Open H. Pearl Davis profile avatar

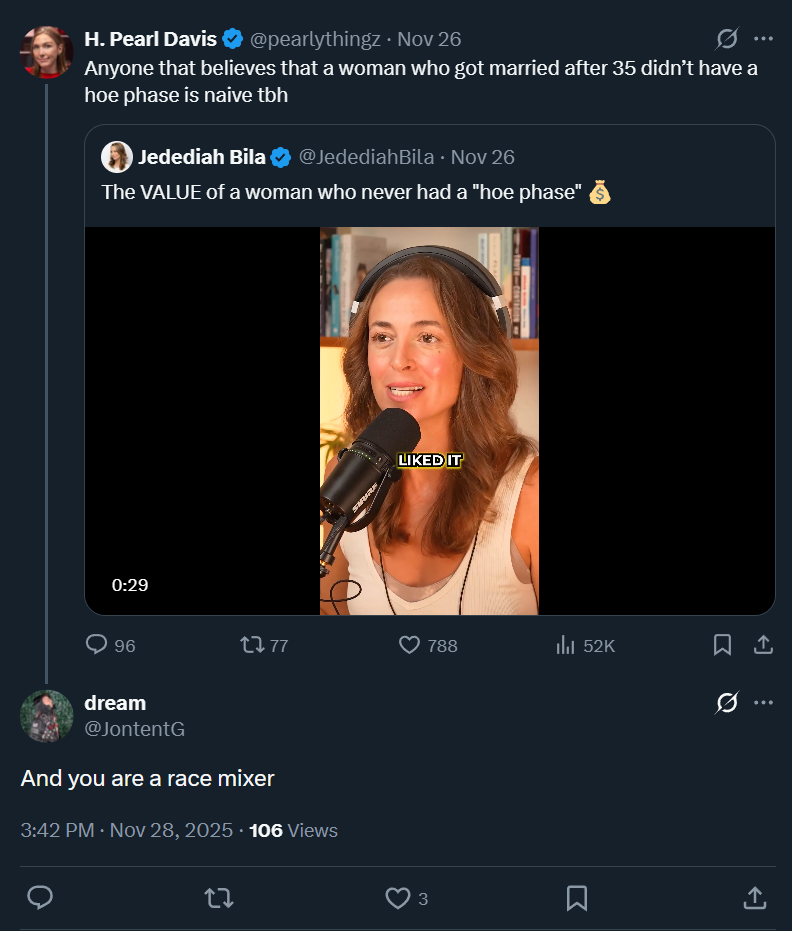(46, 52)
